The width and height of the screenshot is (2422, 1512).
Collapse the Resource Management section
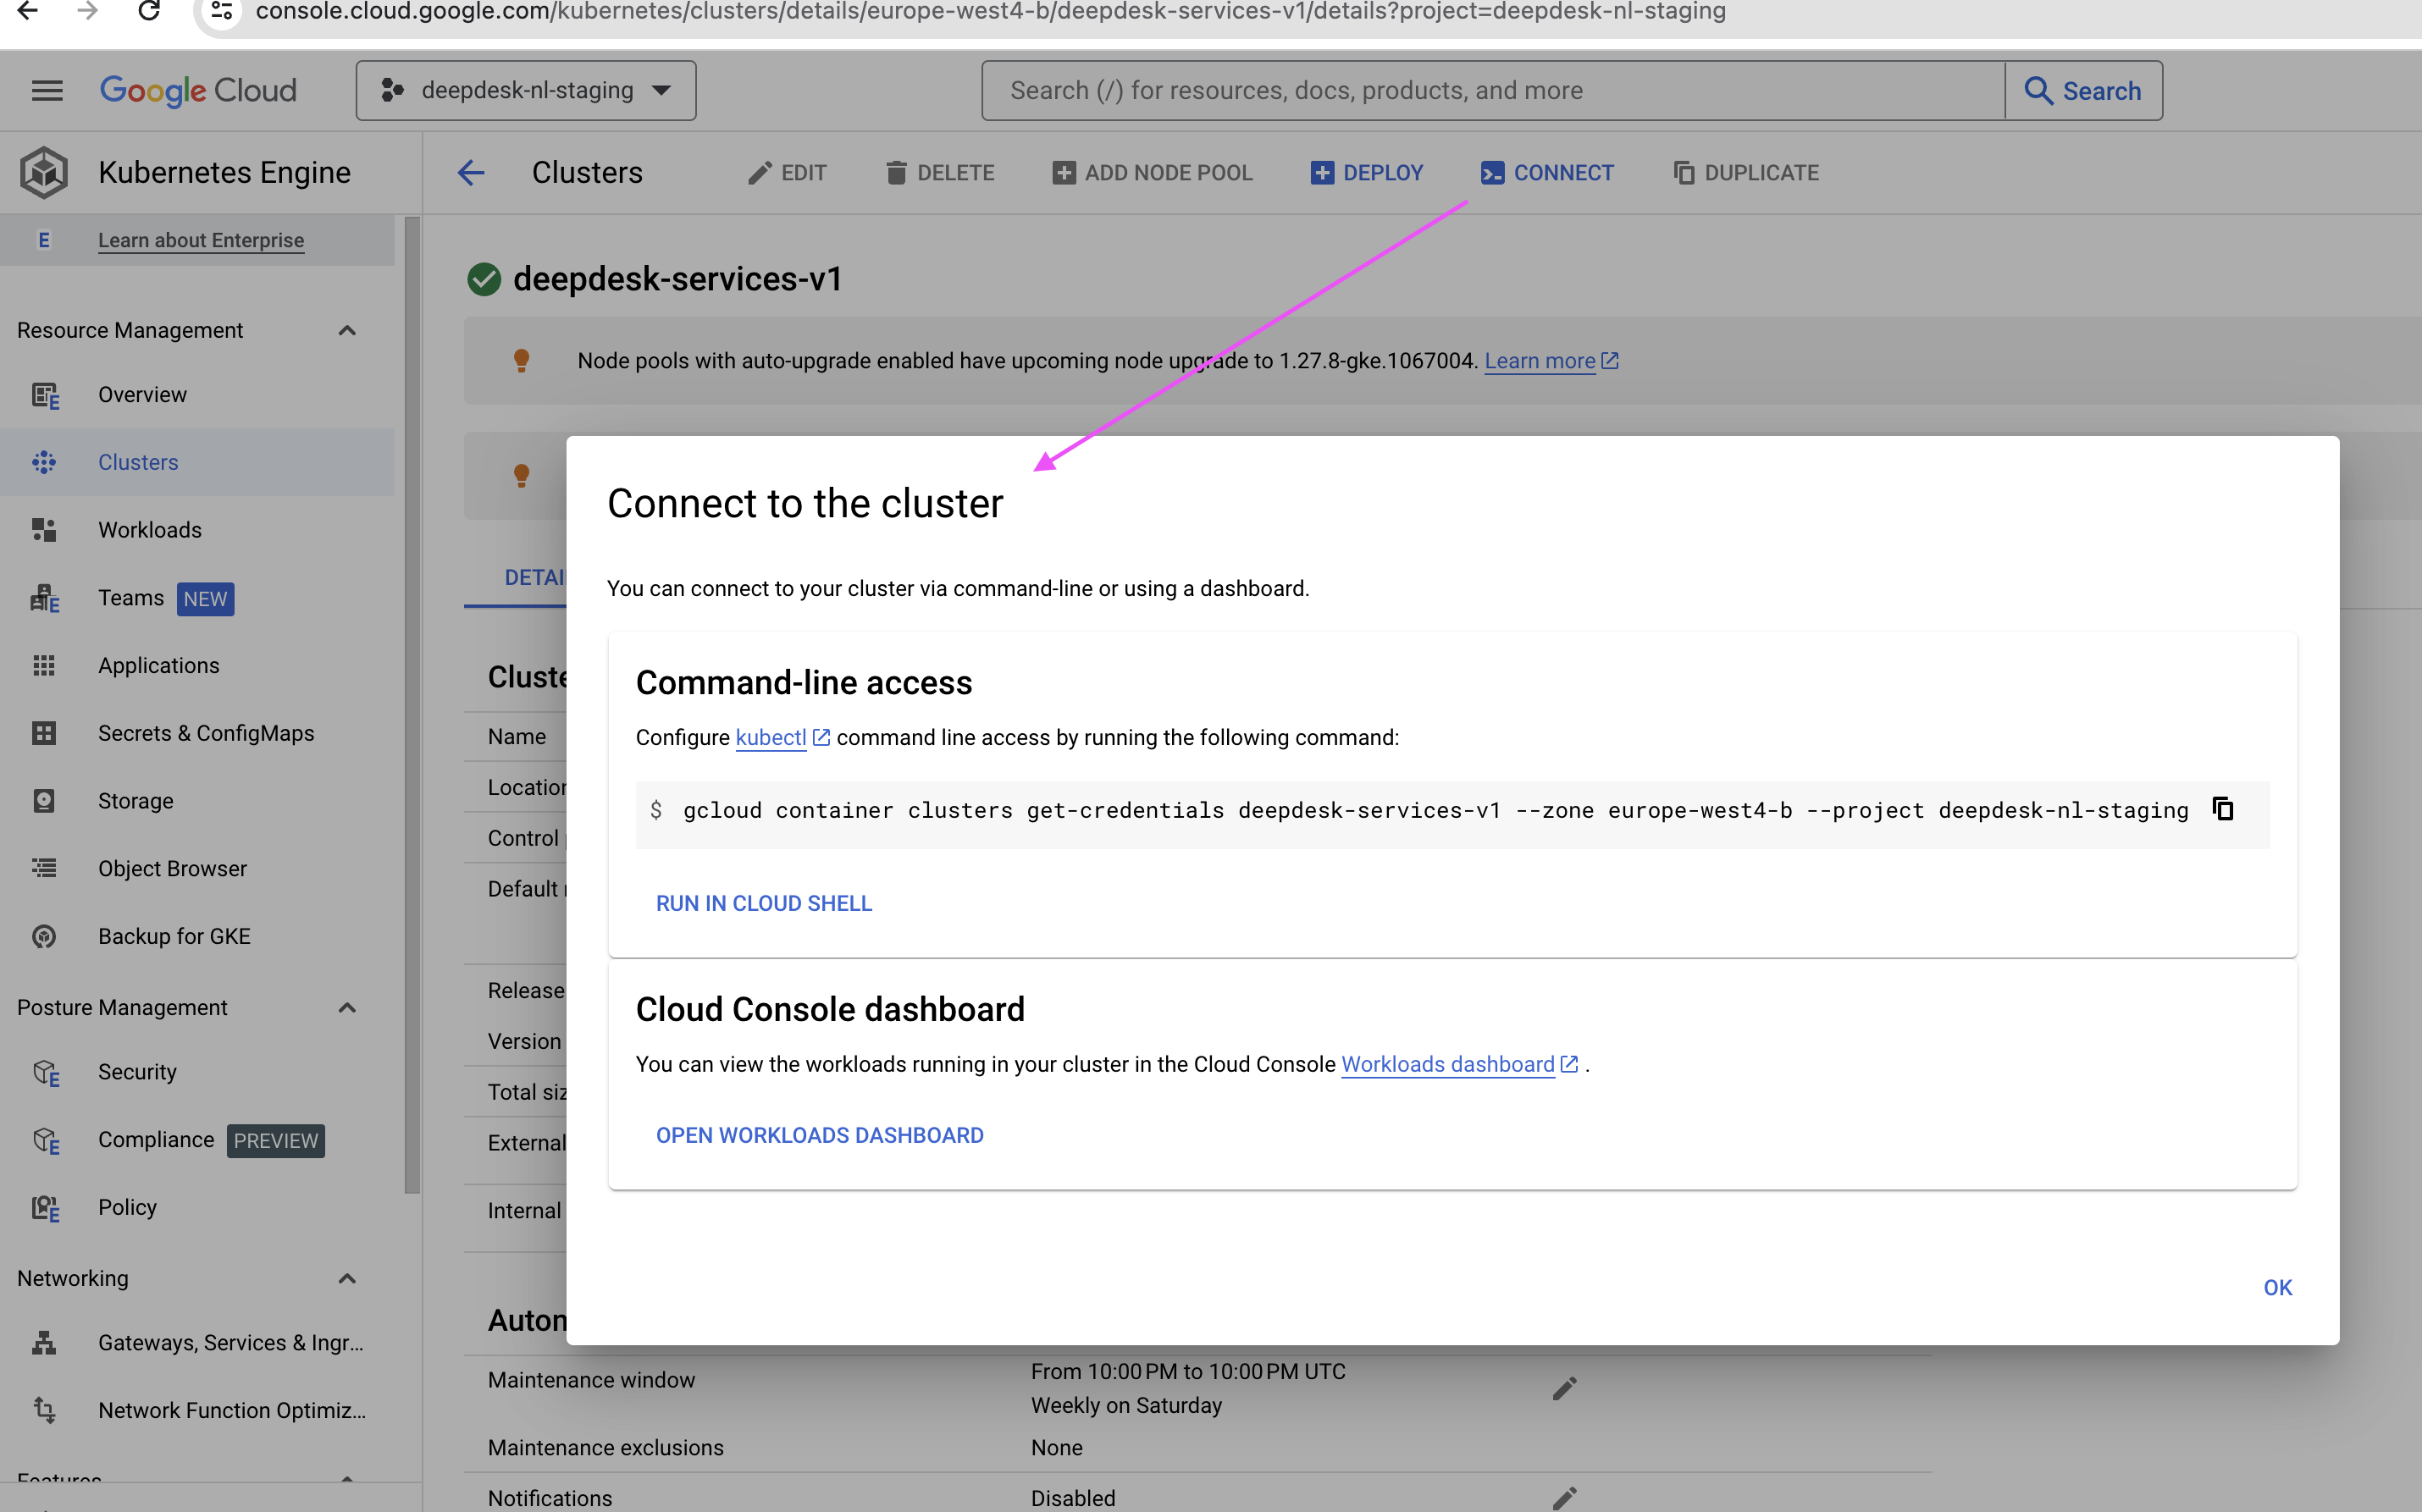tap(347, 330)
